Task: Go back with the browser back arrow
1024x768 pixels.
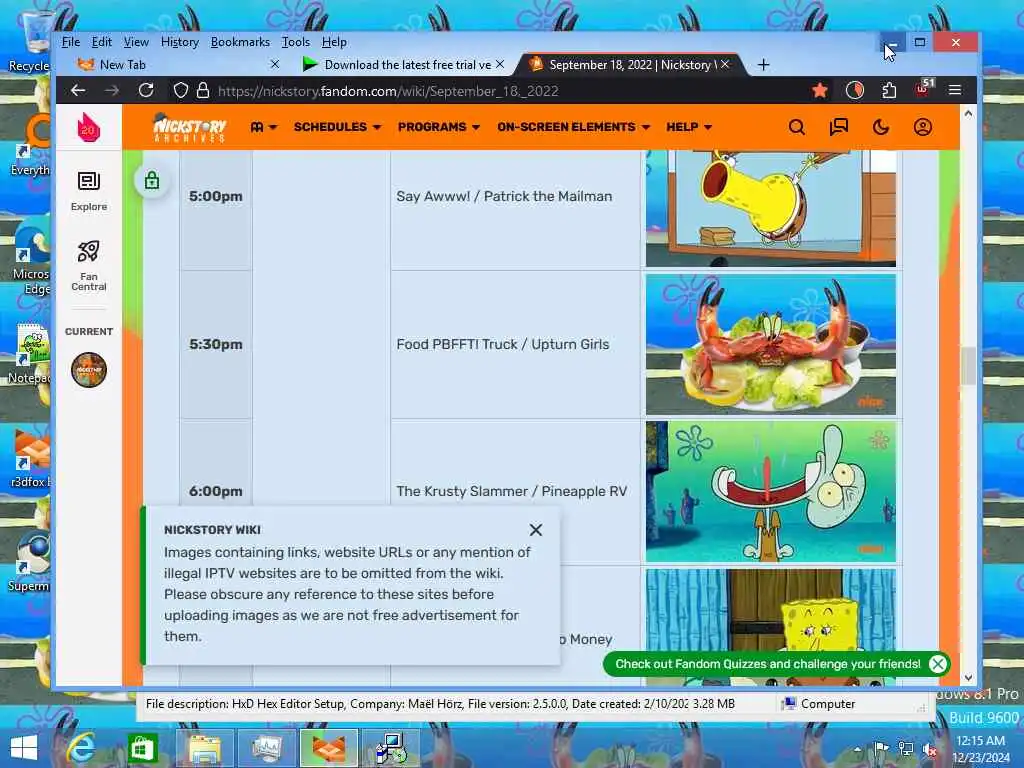Action: coord(78,91)
